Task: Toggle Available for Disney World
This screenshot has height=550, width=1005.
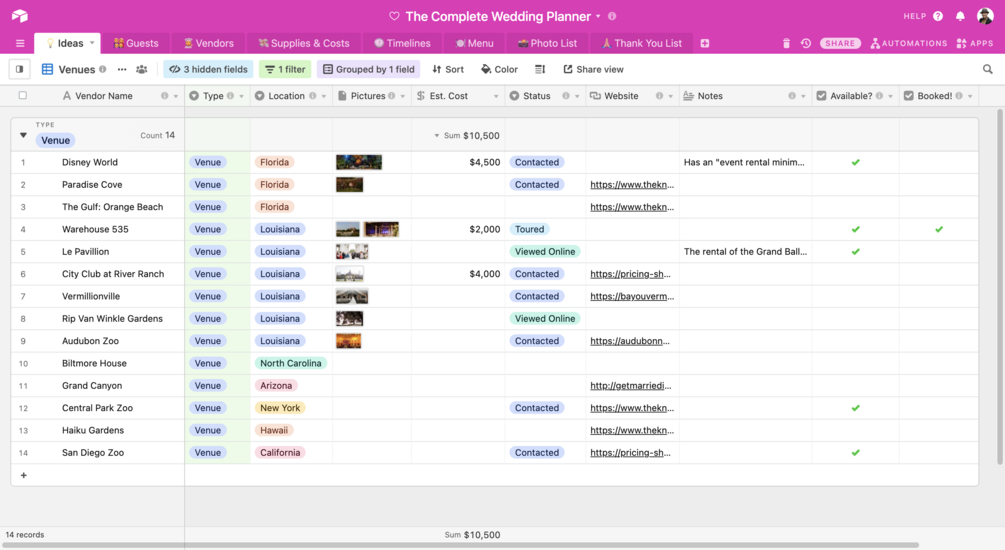Action: point(855,162)
